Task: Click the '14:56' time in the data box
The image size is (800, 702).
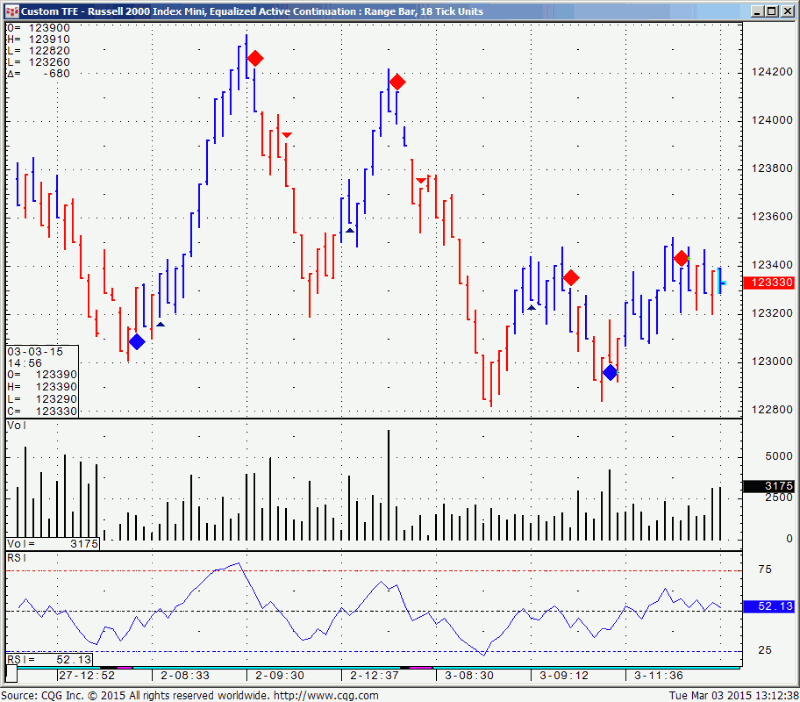Action: pyautogui.click(x=24, y=363)
